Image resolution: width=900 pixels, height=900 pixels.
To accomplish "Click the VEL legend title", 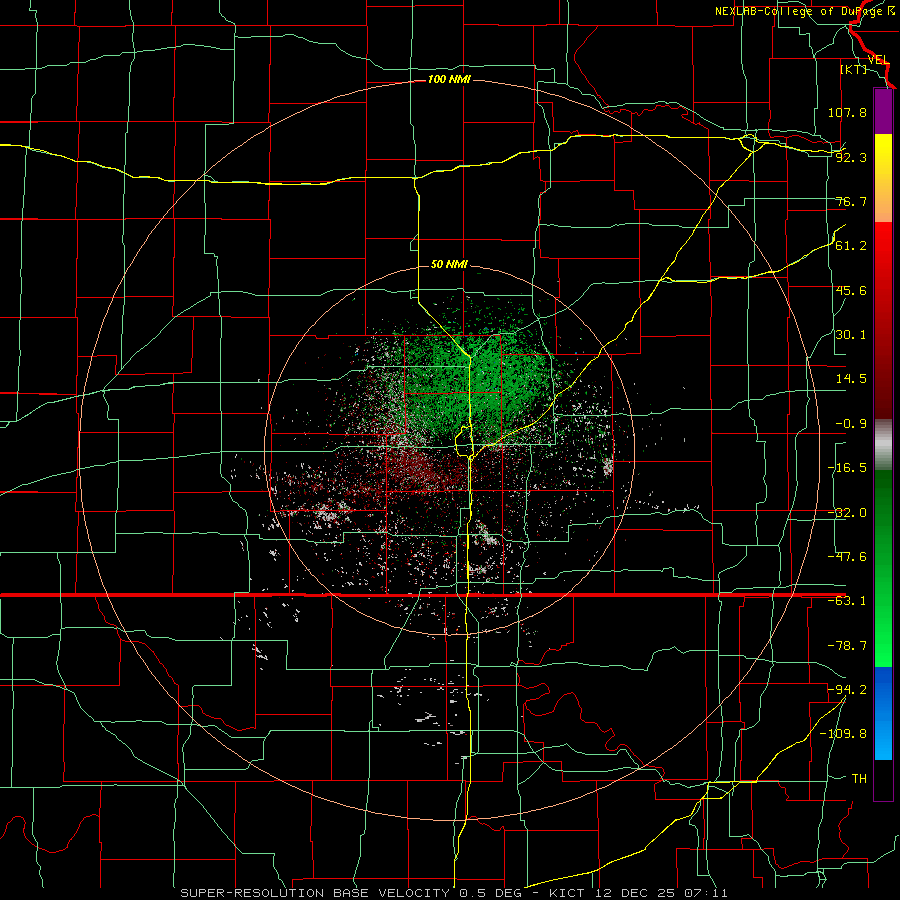I will point(878,60).
